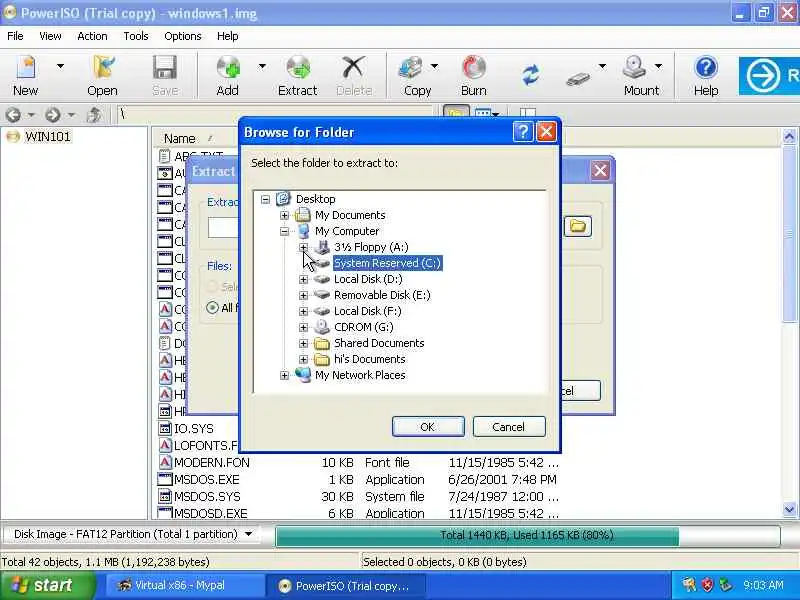Expand the Removable Disk (E:) node
Image resolution: width=800 pixels, height=600 pixels.
click(x=304, y=295)
